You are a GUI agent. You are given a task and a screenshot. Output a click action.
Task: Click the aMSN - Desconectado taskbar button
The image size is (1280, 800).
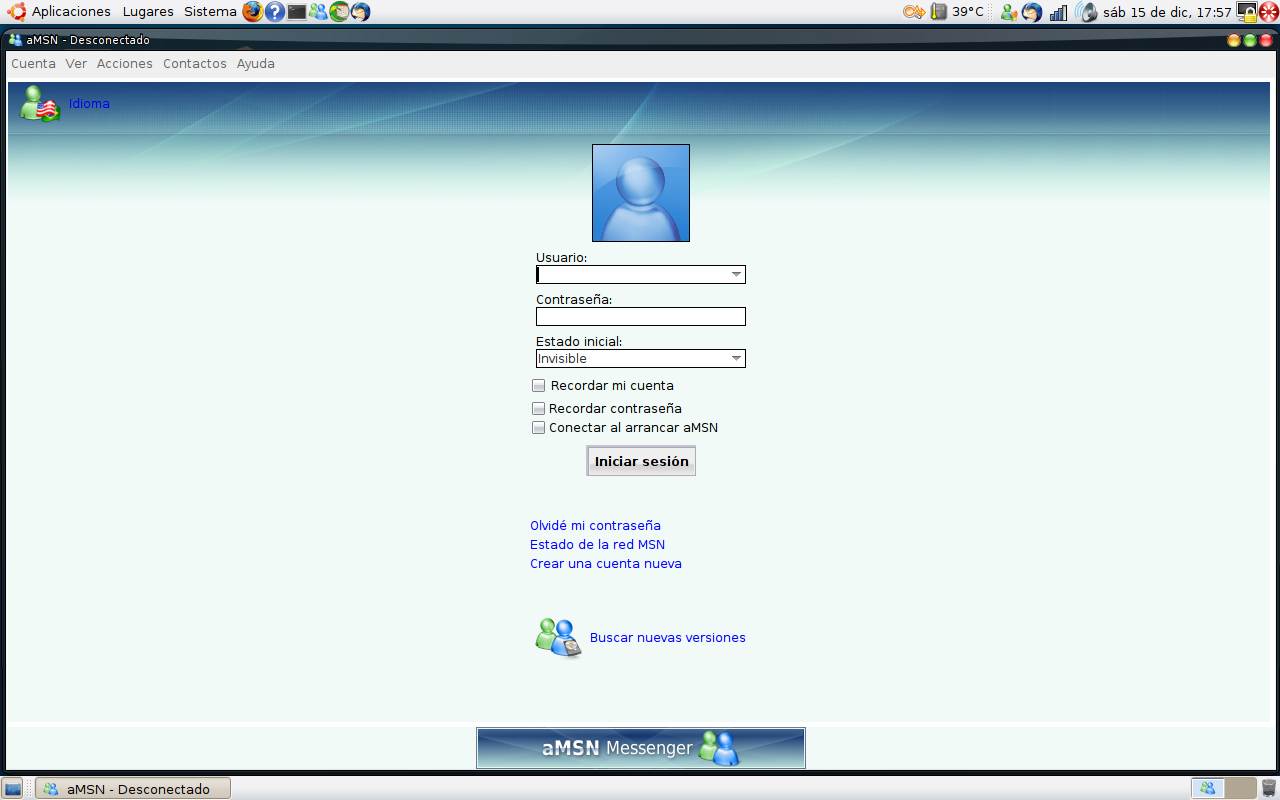click(x=133, y=789)
